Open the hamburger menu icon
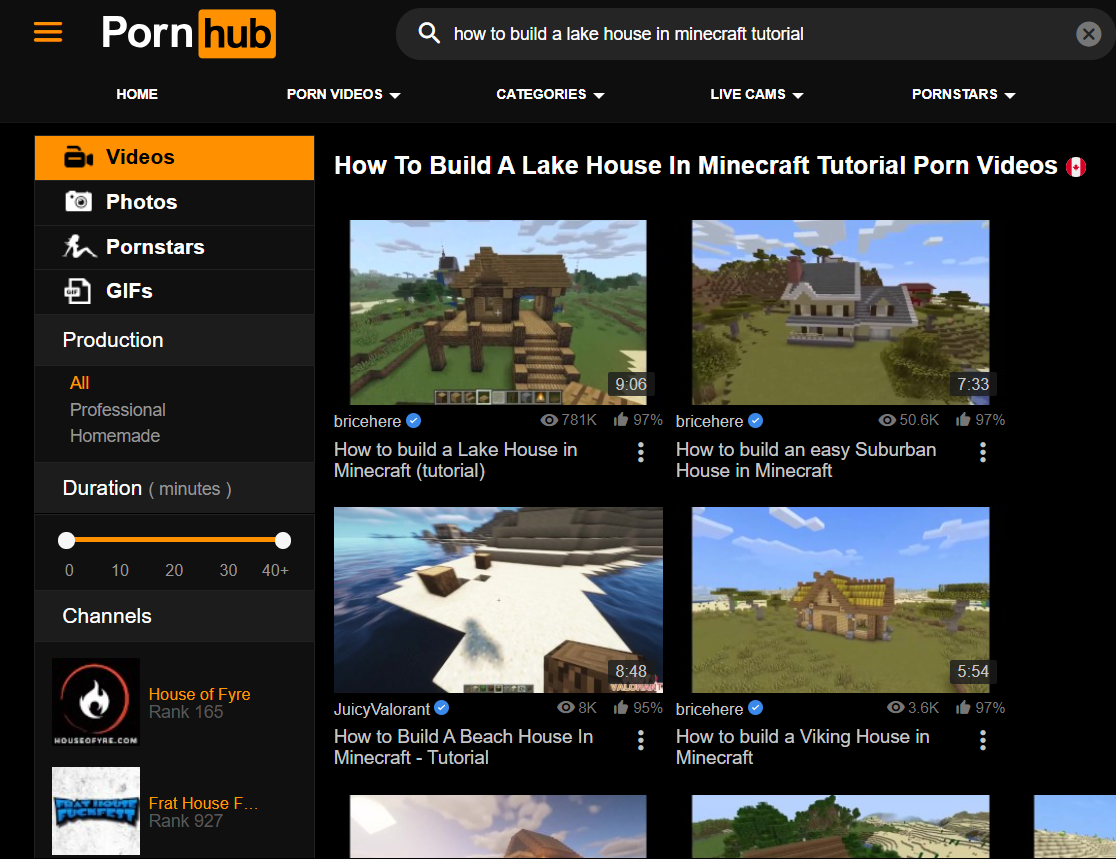Viewport: 1116px width, 859px height. coord(48,33)
